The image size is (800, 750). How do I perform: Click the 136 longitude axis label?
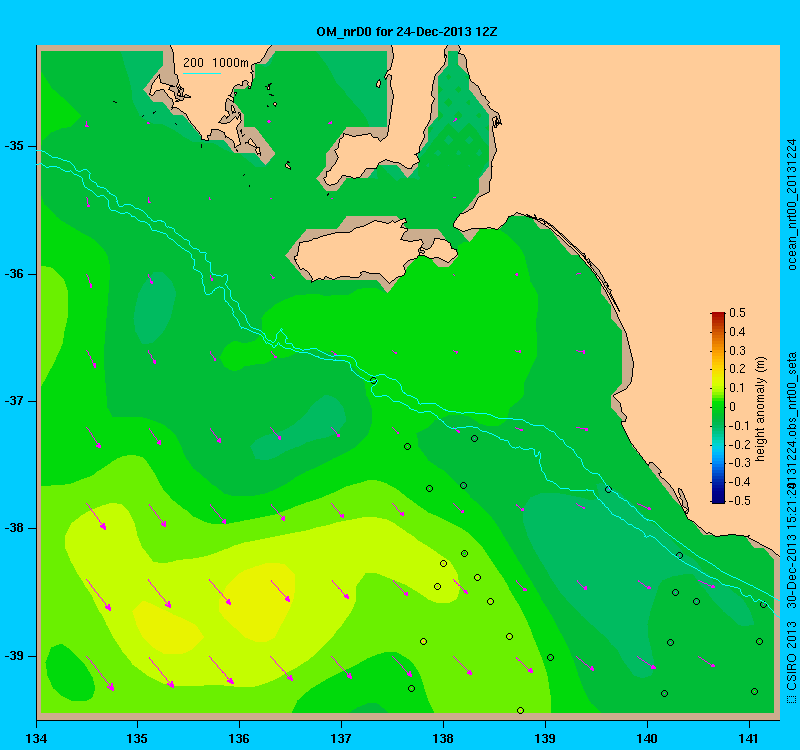pos(239,738)
